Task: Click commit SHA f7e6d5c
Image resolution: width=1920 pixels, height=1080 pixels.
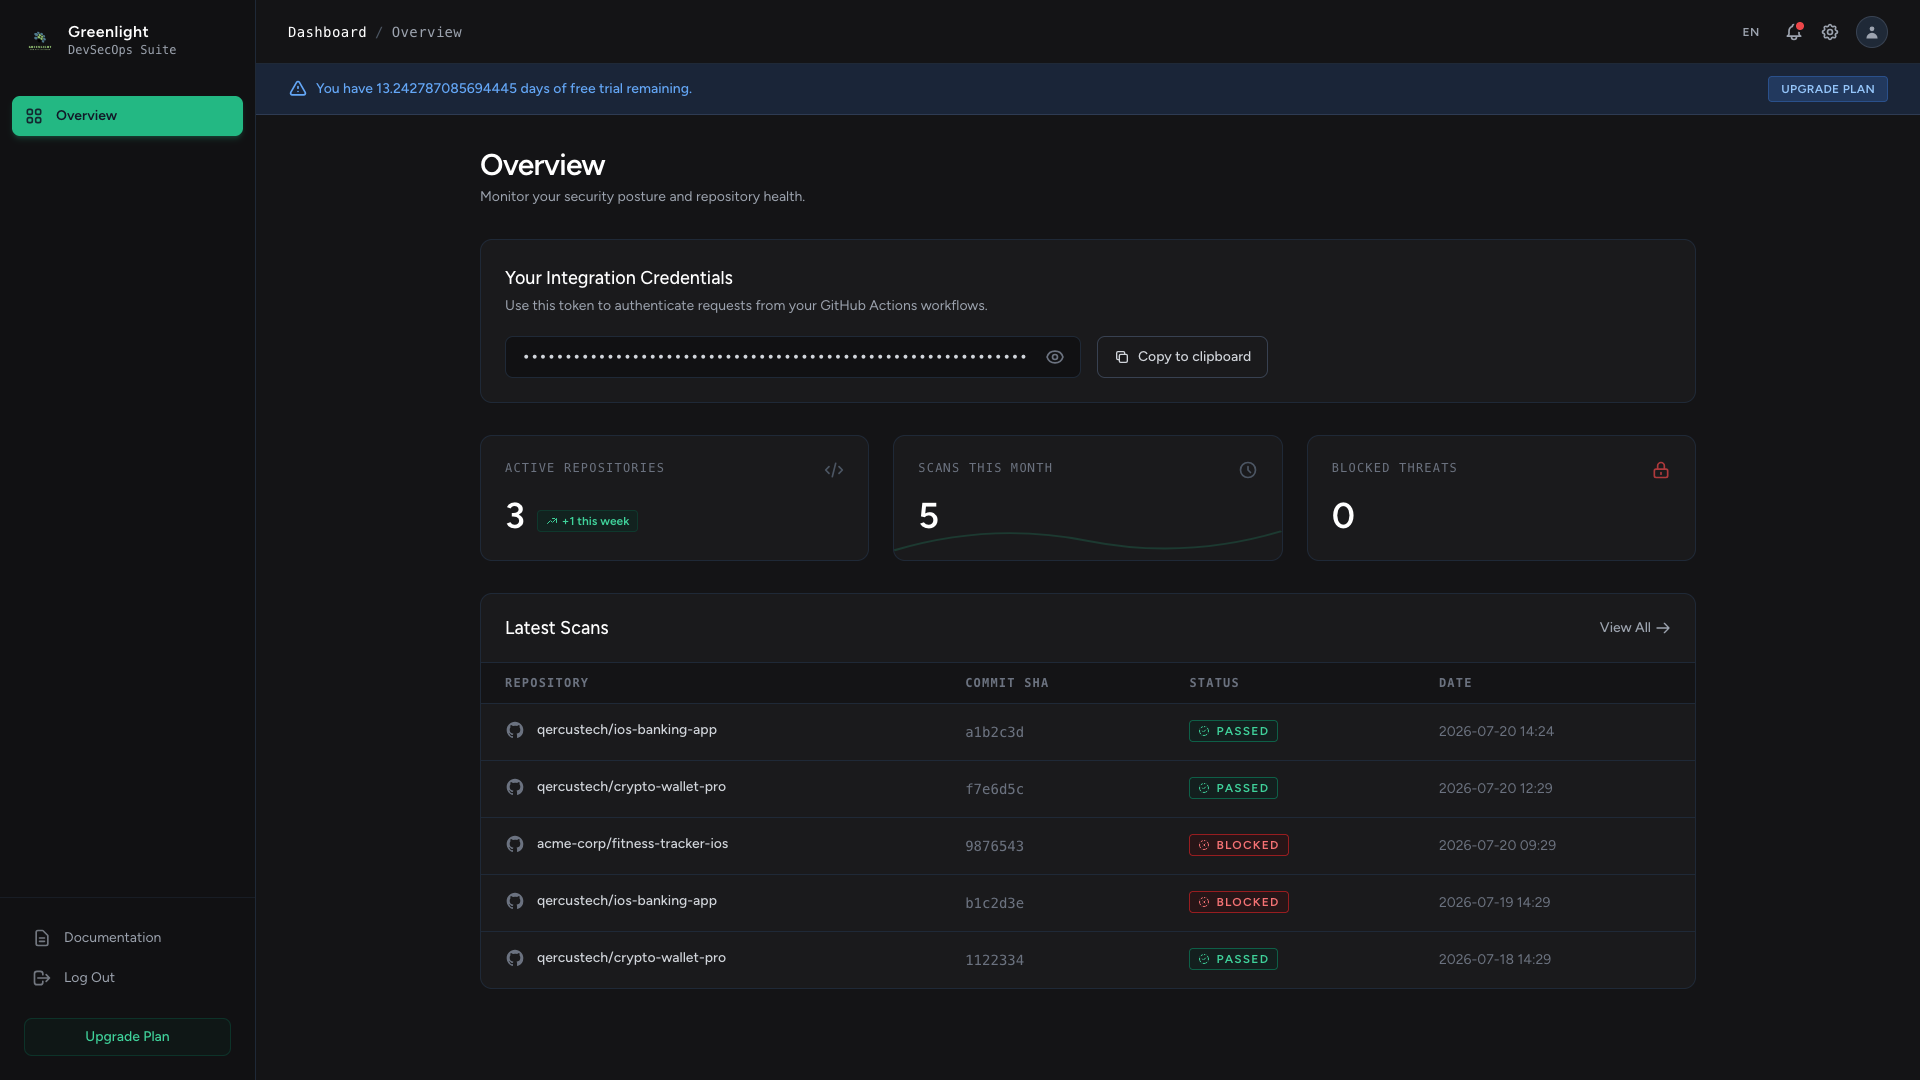Action: [x=994, y=789]
